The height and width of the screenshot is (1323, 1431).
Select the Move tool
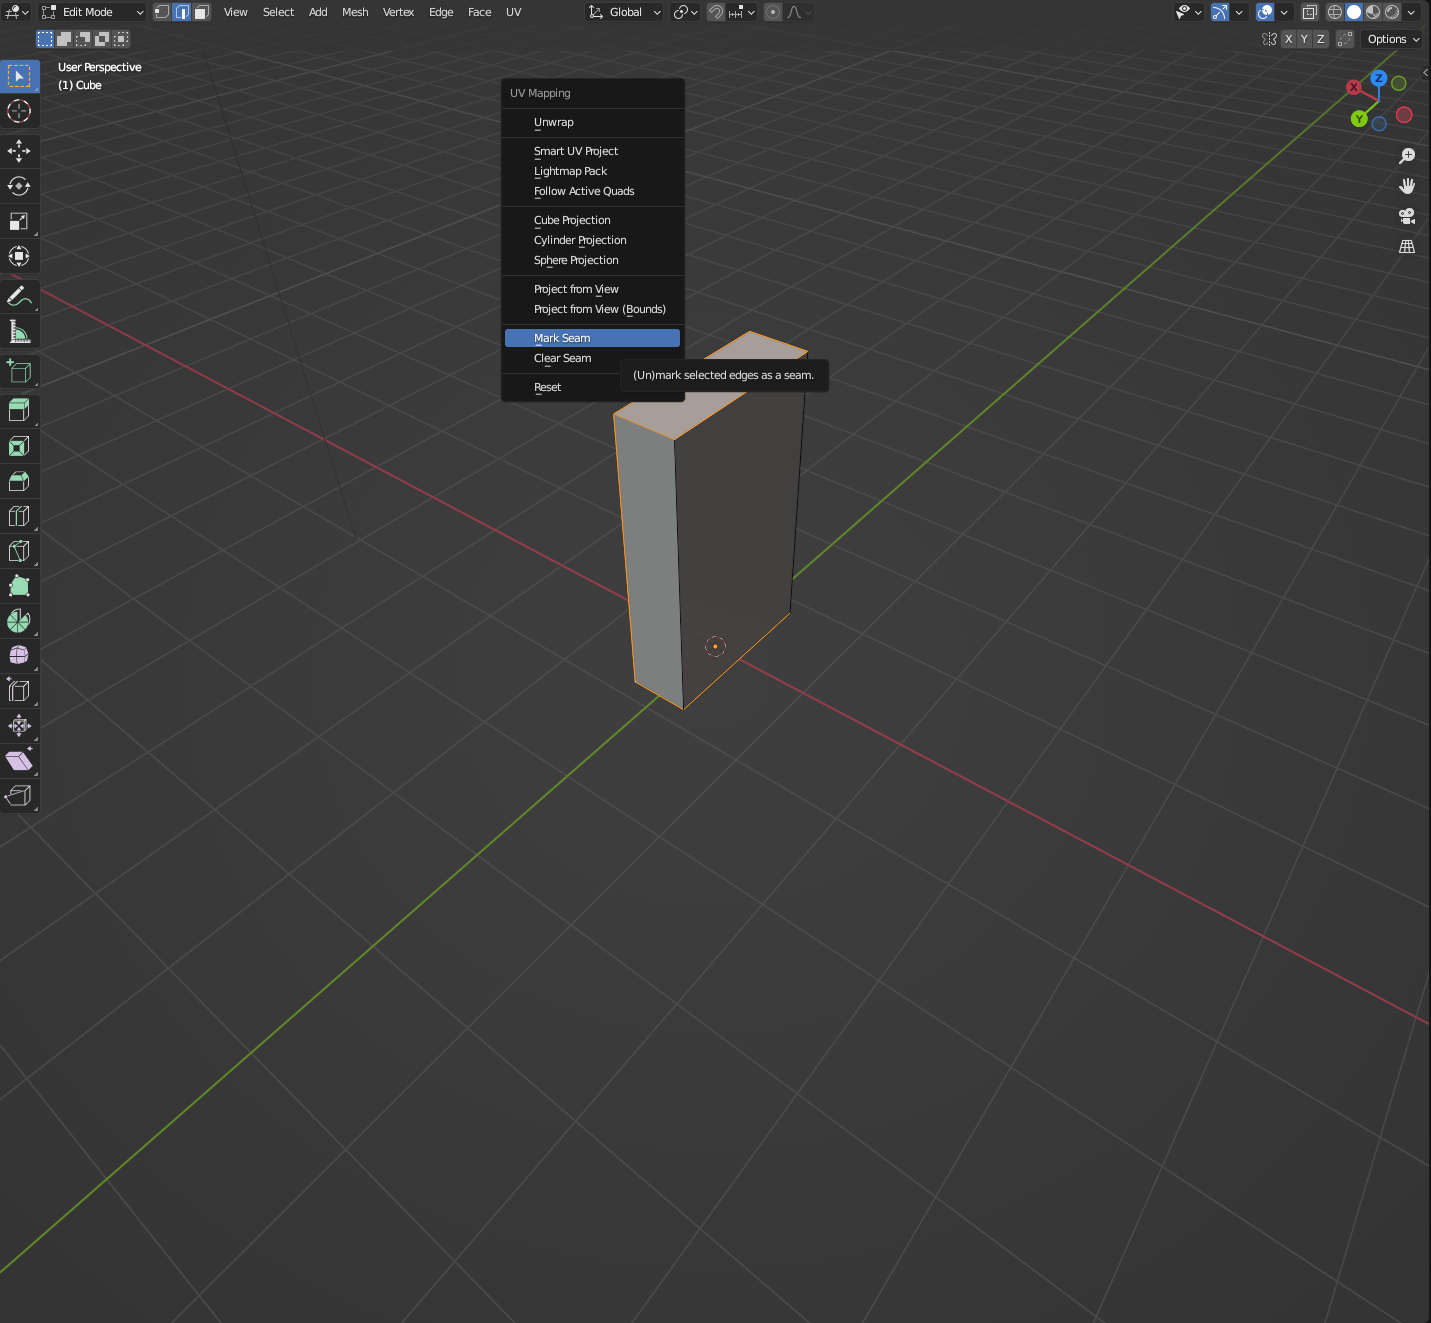19,151
